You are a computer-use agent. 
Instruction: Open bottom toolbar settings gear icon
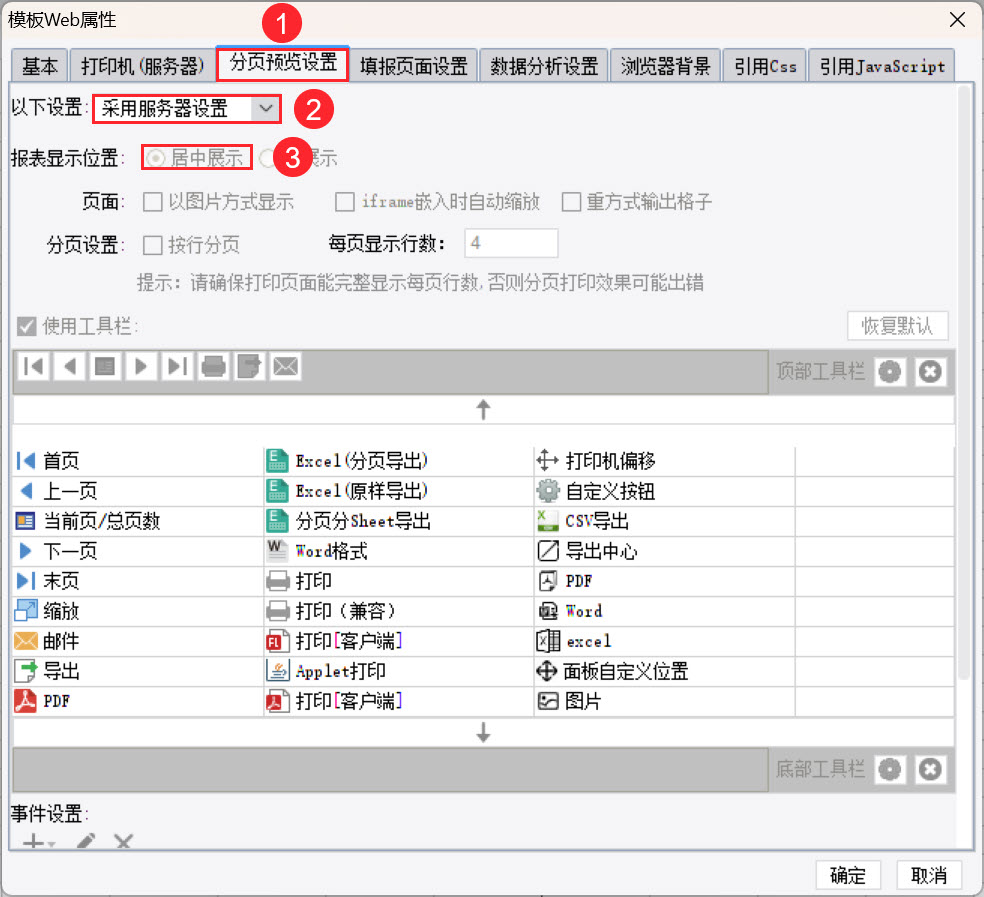(890, 769)
